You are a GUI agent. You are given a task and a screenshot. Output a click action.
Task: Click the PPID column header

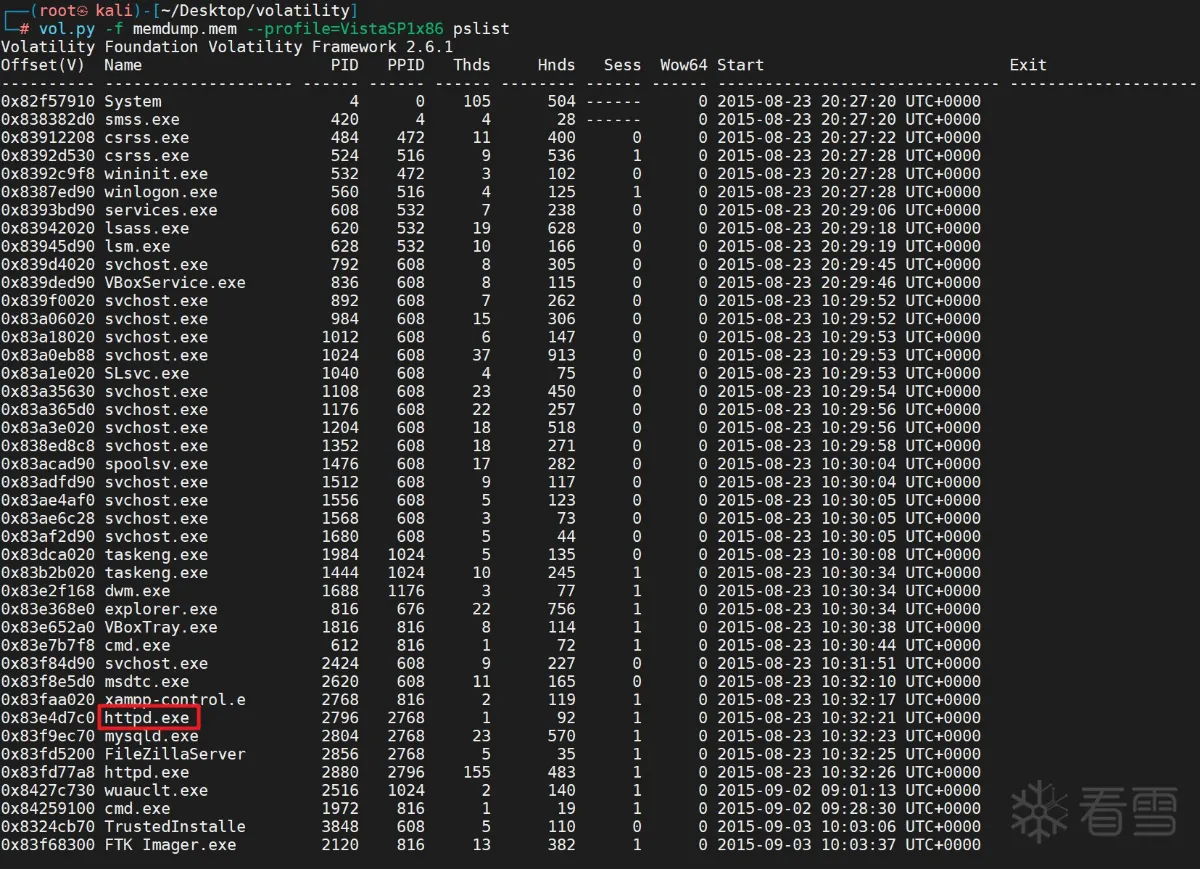(x=406, y=65)
